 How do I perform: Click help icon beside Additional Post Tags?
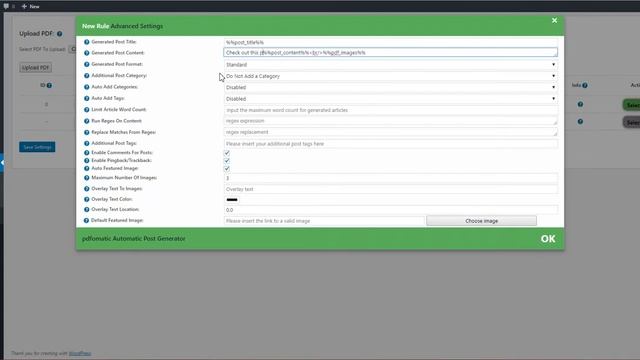click(x=87, y=144)
